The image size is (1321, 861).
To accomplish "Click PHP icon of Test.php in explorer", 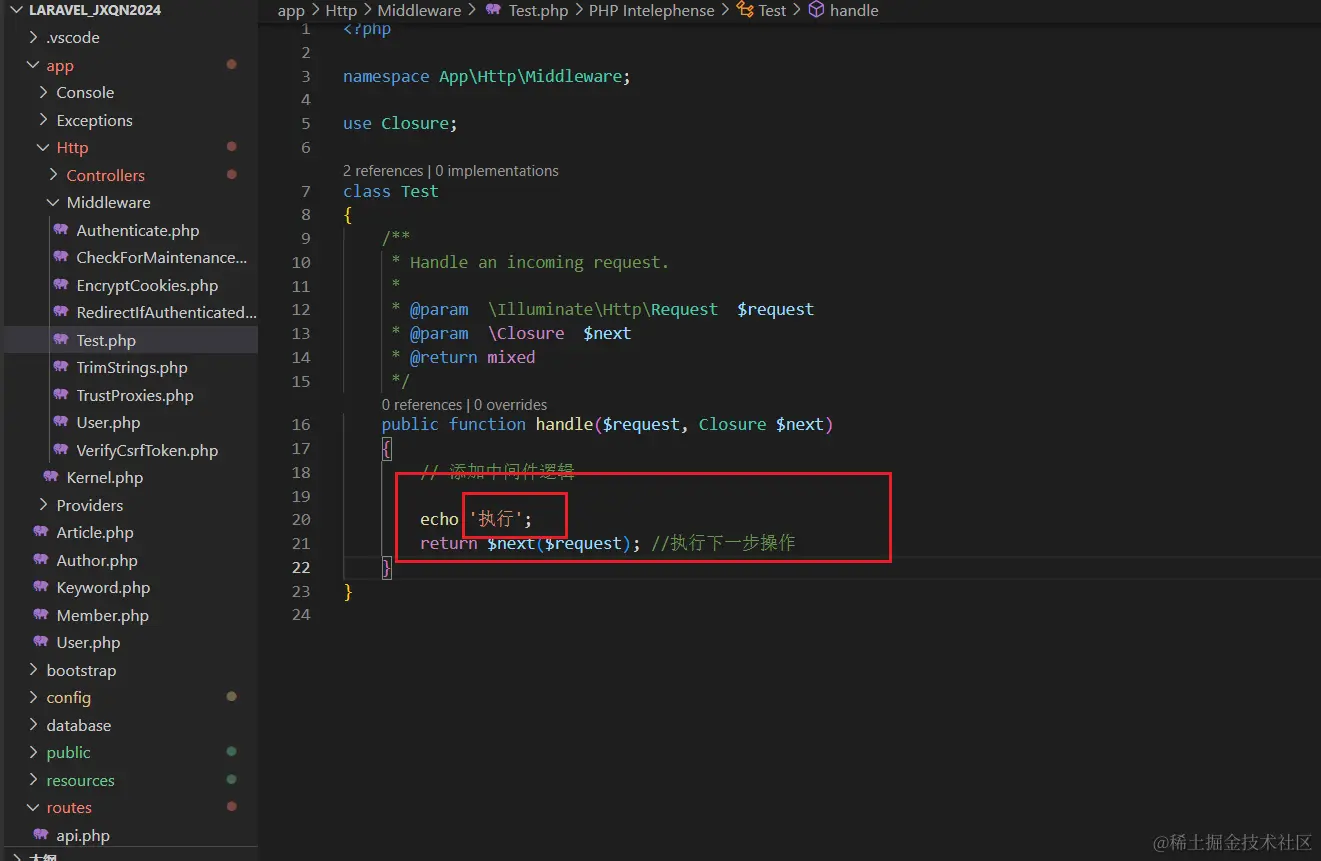I will [x=61, y=340].
